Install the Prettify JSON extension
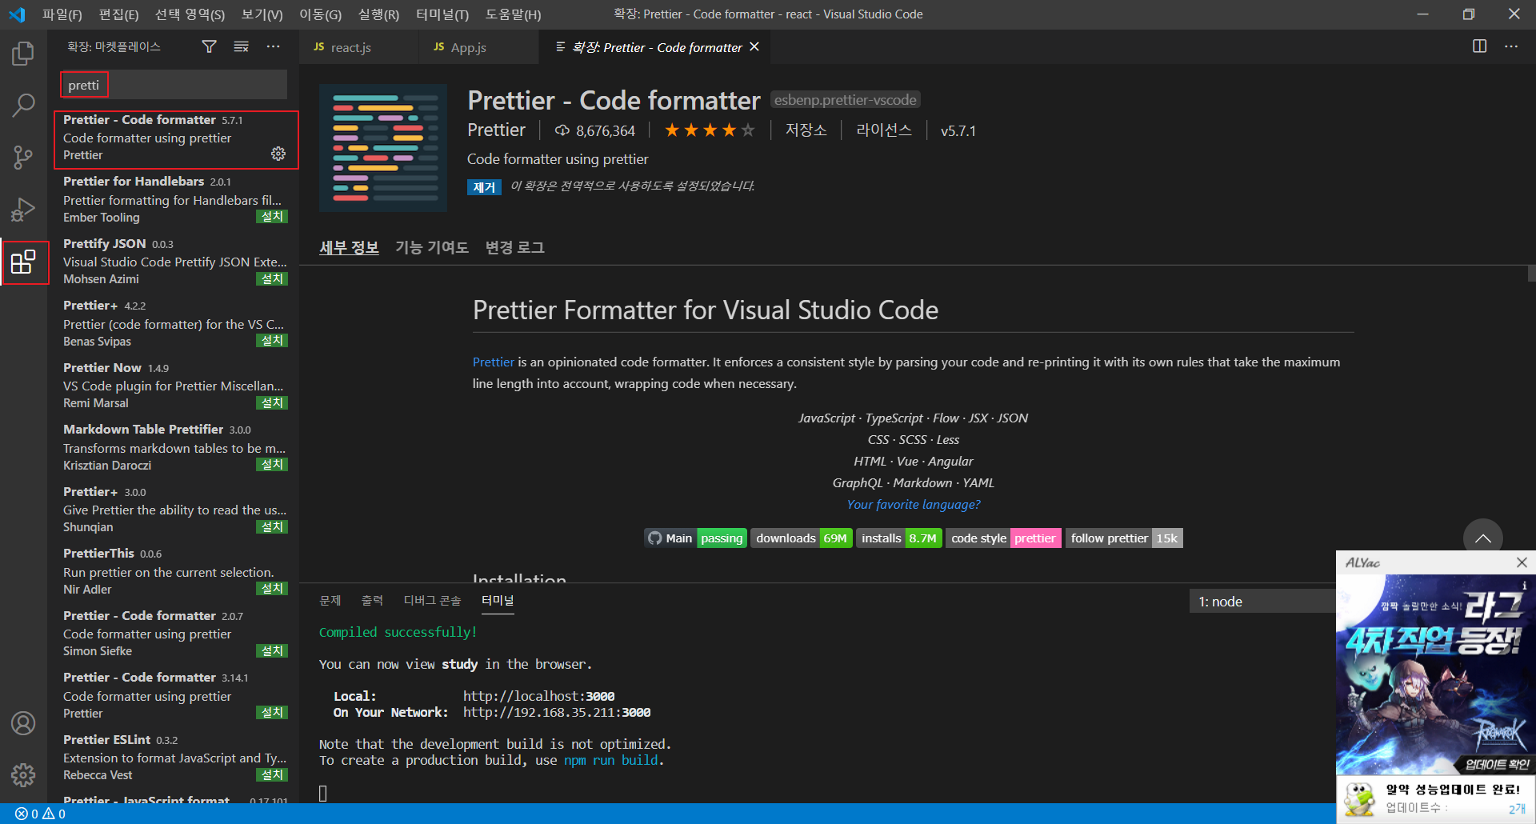1536x824 pixels. (x=272, y=279)
